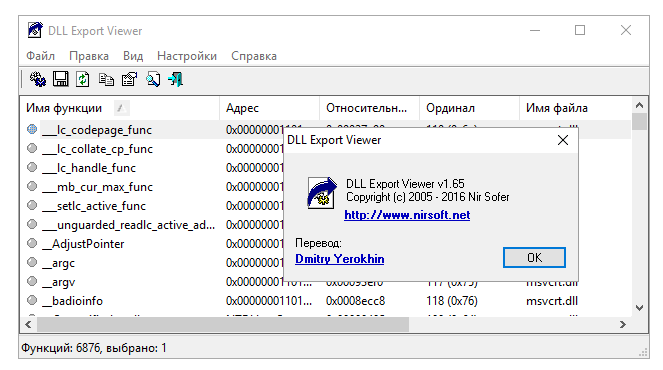Open the Правка menu
663x370 pixels.
click(x=89, y=56)
